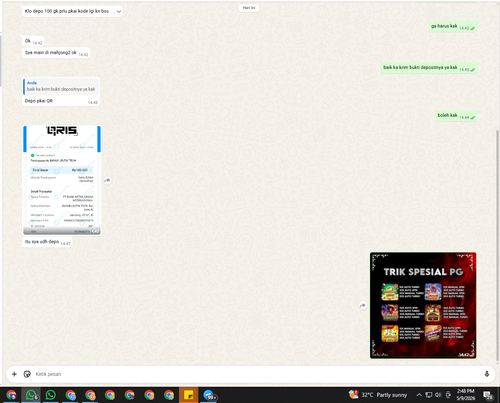500x403 pixels.
Task: Open network settings tray icon
Action: pos(429,395)
